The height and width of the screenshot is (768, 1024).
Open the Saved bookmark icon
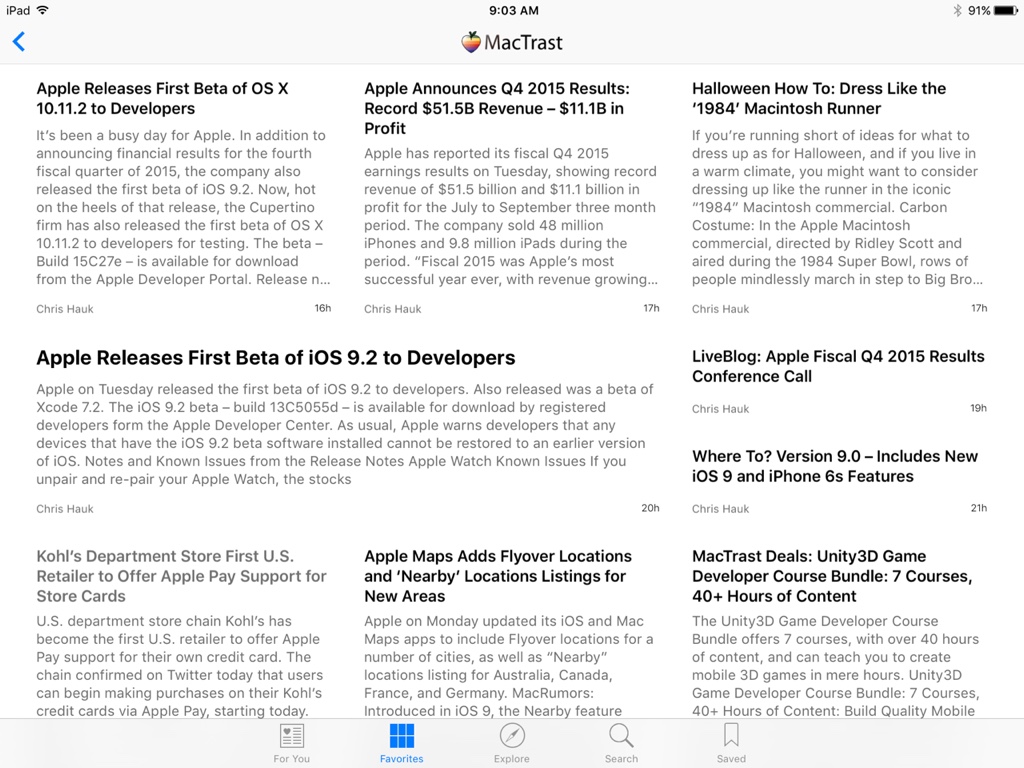731,737
